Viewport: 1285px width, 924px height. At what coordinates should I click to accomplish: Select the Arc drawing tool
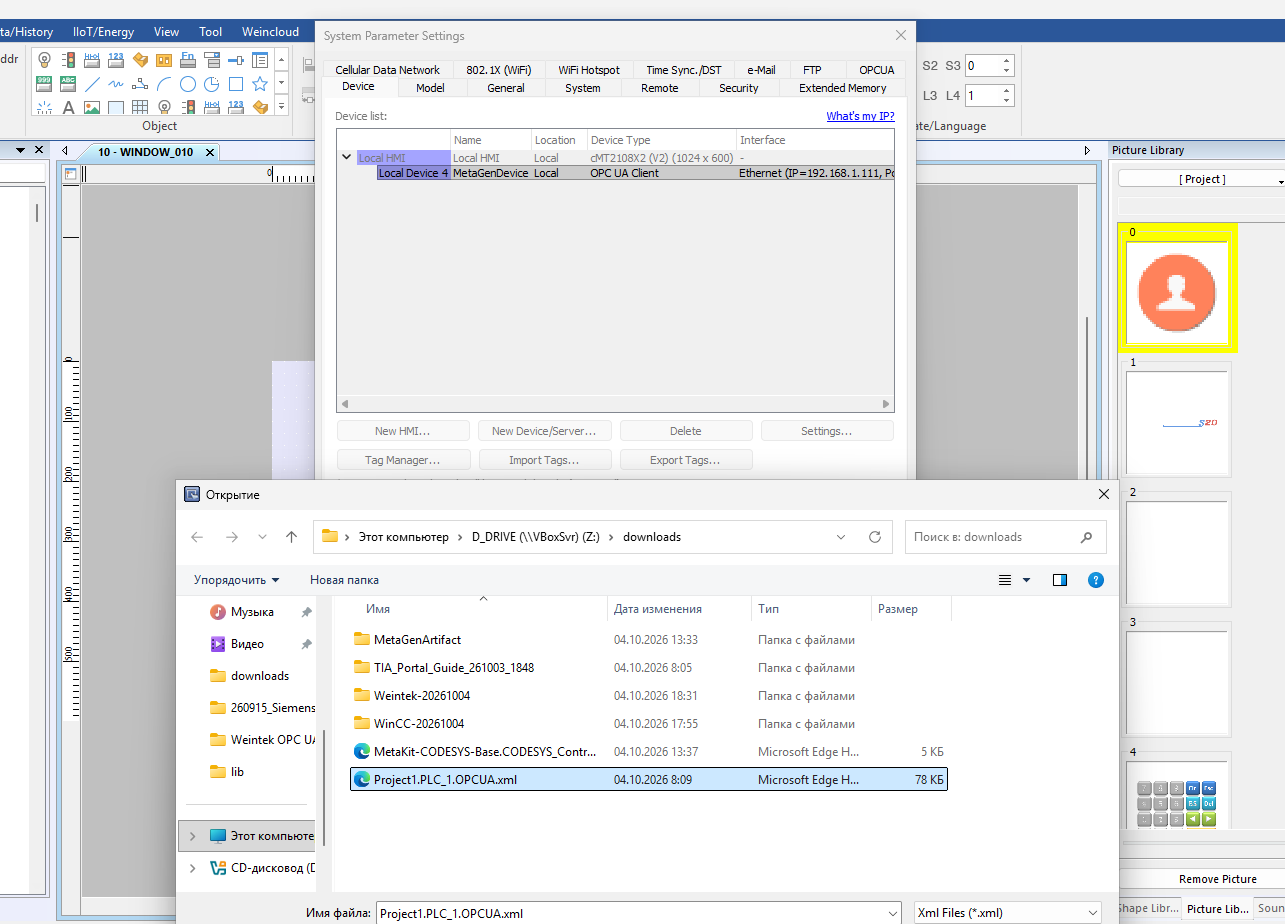164,84
